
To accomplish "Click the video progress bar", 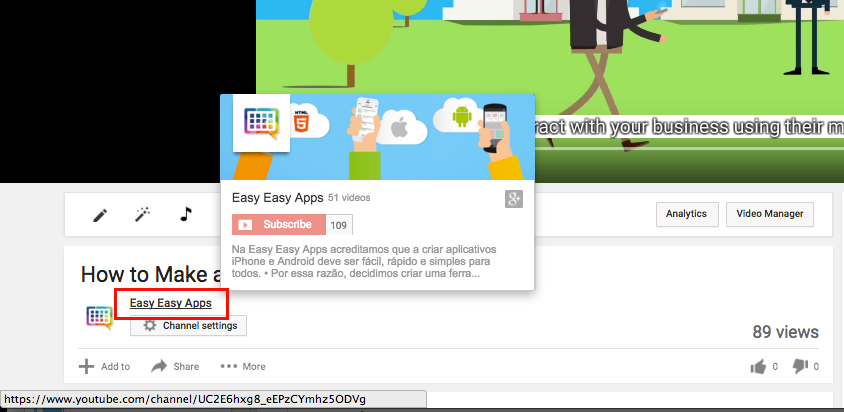I will coord(689,148).
